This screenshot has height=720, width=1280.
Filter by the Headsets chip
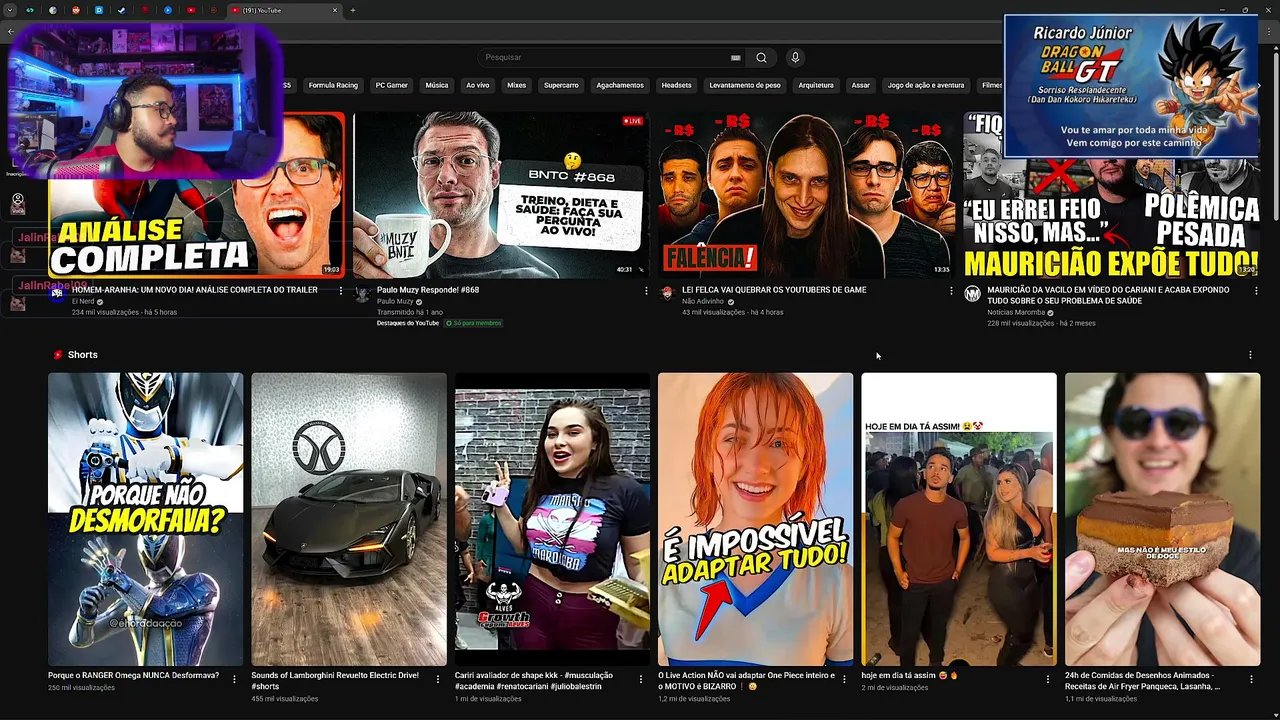677,85
